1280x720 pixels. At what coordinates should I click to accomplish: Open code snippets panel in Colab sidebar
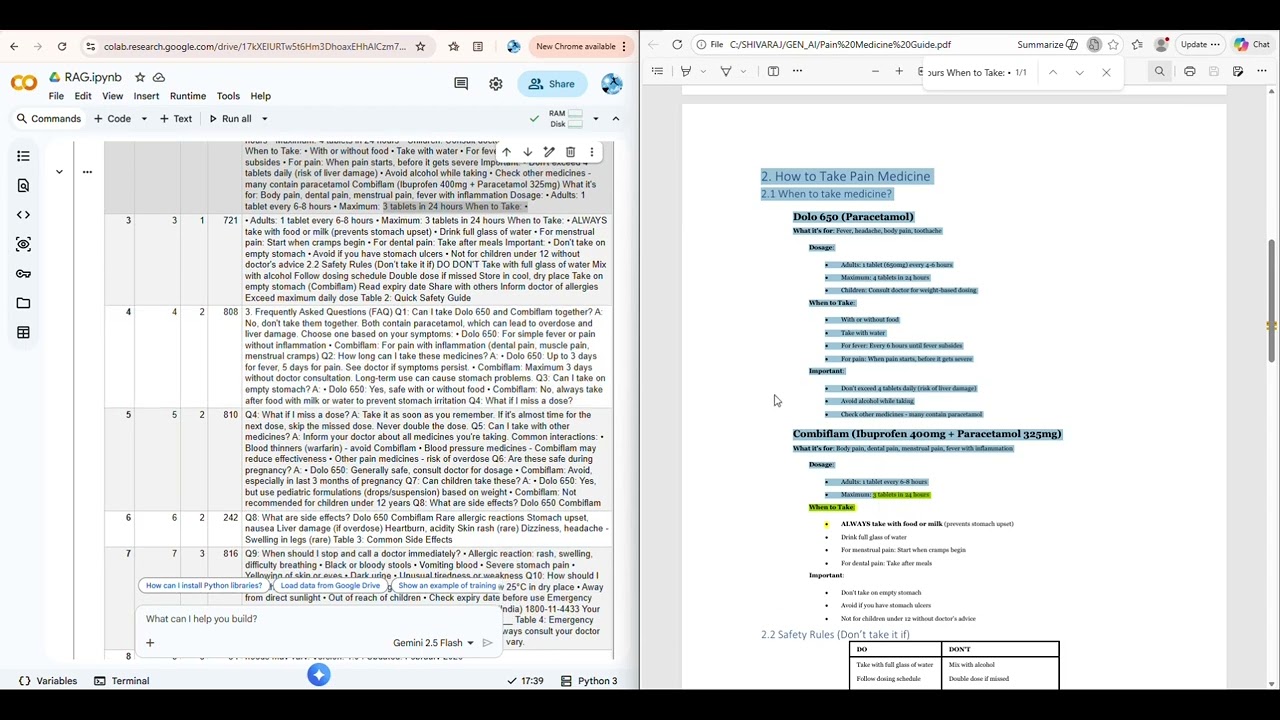point(23,215)
